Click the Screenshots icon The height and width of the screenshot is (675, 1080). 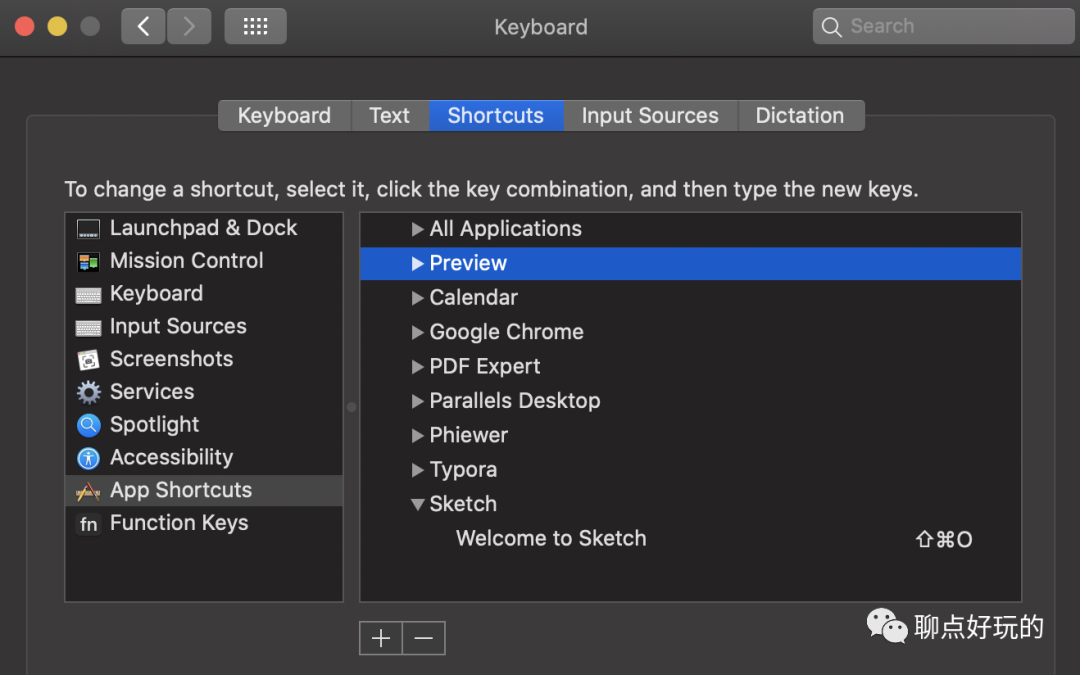tap(88, 360)
